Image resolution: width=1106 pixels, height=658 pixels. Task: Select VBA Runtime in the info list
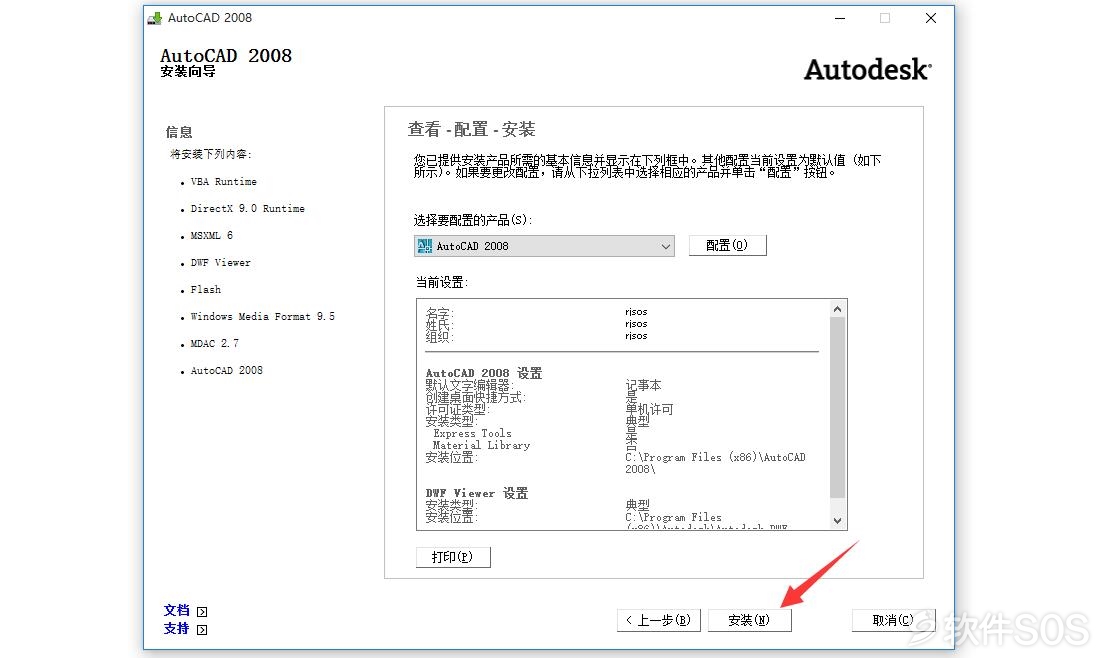(x=224, y=182)
